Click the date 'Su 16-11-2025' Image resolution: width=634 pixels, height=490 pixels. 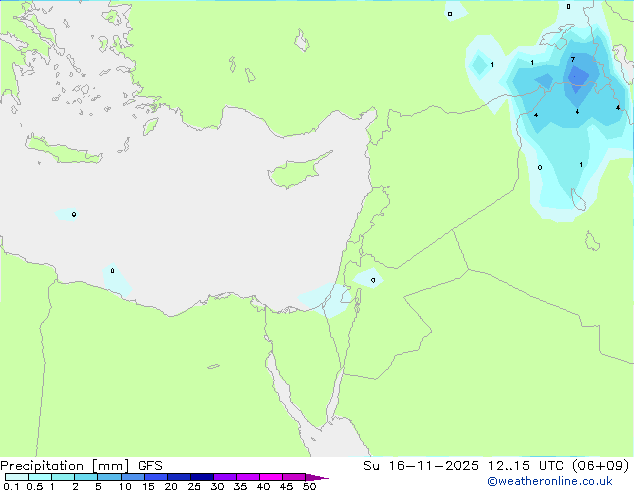pyautogui.click(x=421, y=466)
